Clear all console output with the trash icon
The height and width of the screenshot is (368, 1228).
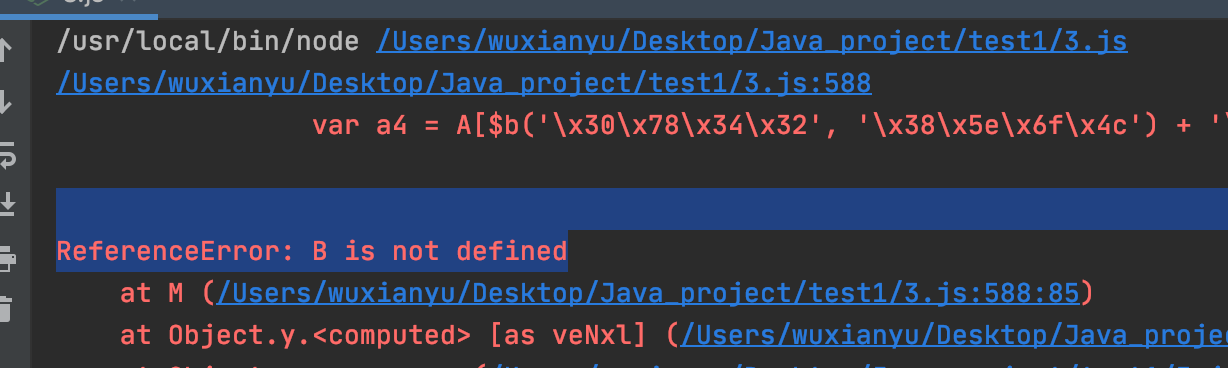[6, 309]
